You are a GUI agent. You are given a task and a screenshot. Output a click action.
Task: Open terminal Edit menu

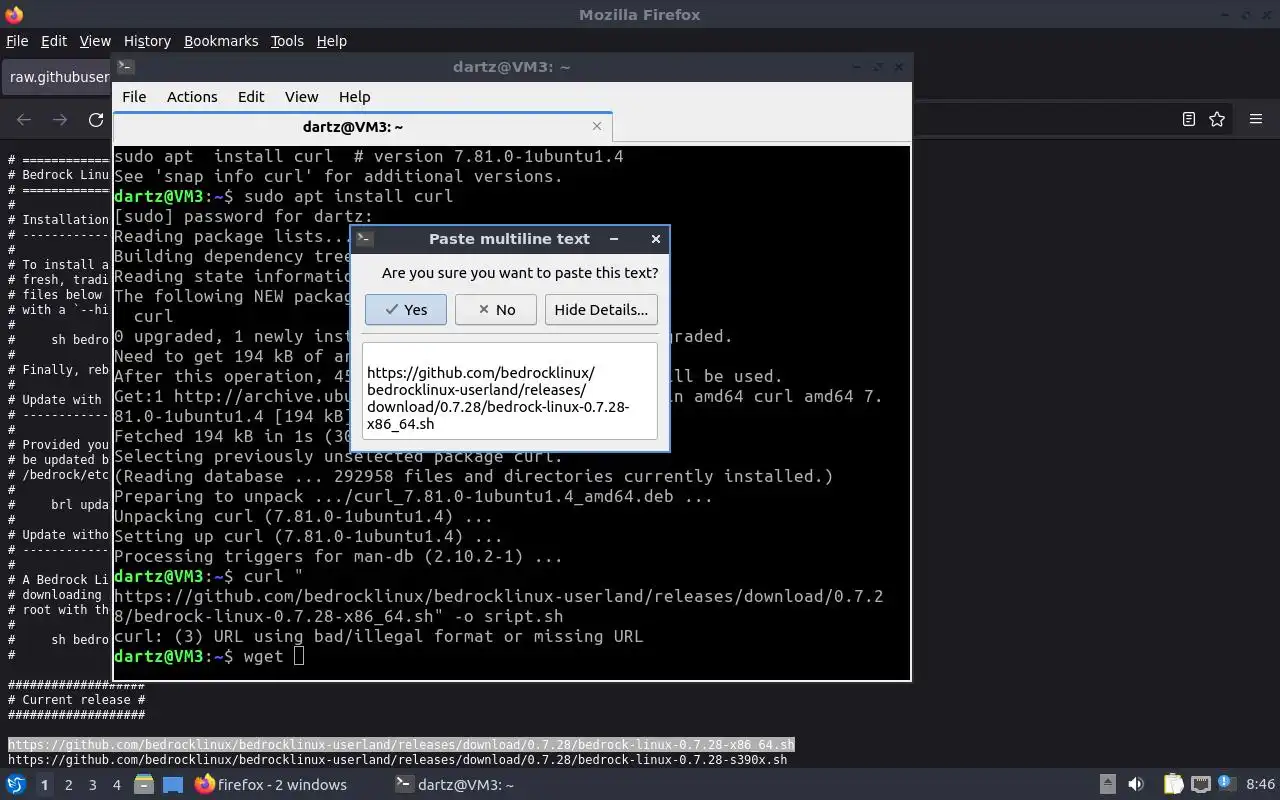click(x=251, y=97)
